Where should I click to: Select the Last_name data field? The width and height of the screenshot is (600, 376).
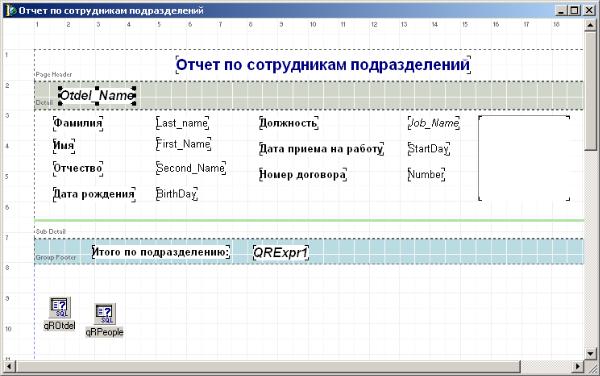click(x=183, y=123)
